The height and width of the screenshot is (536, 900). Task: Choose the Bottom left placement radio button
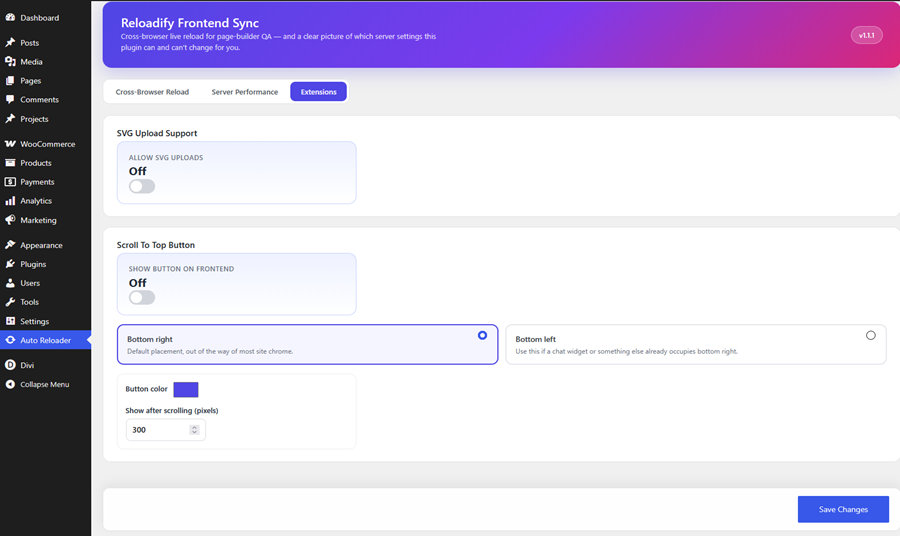871,335
